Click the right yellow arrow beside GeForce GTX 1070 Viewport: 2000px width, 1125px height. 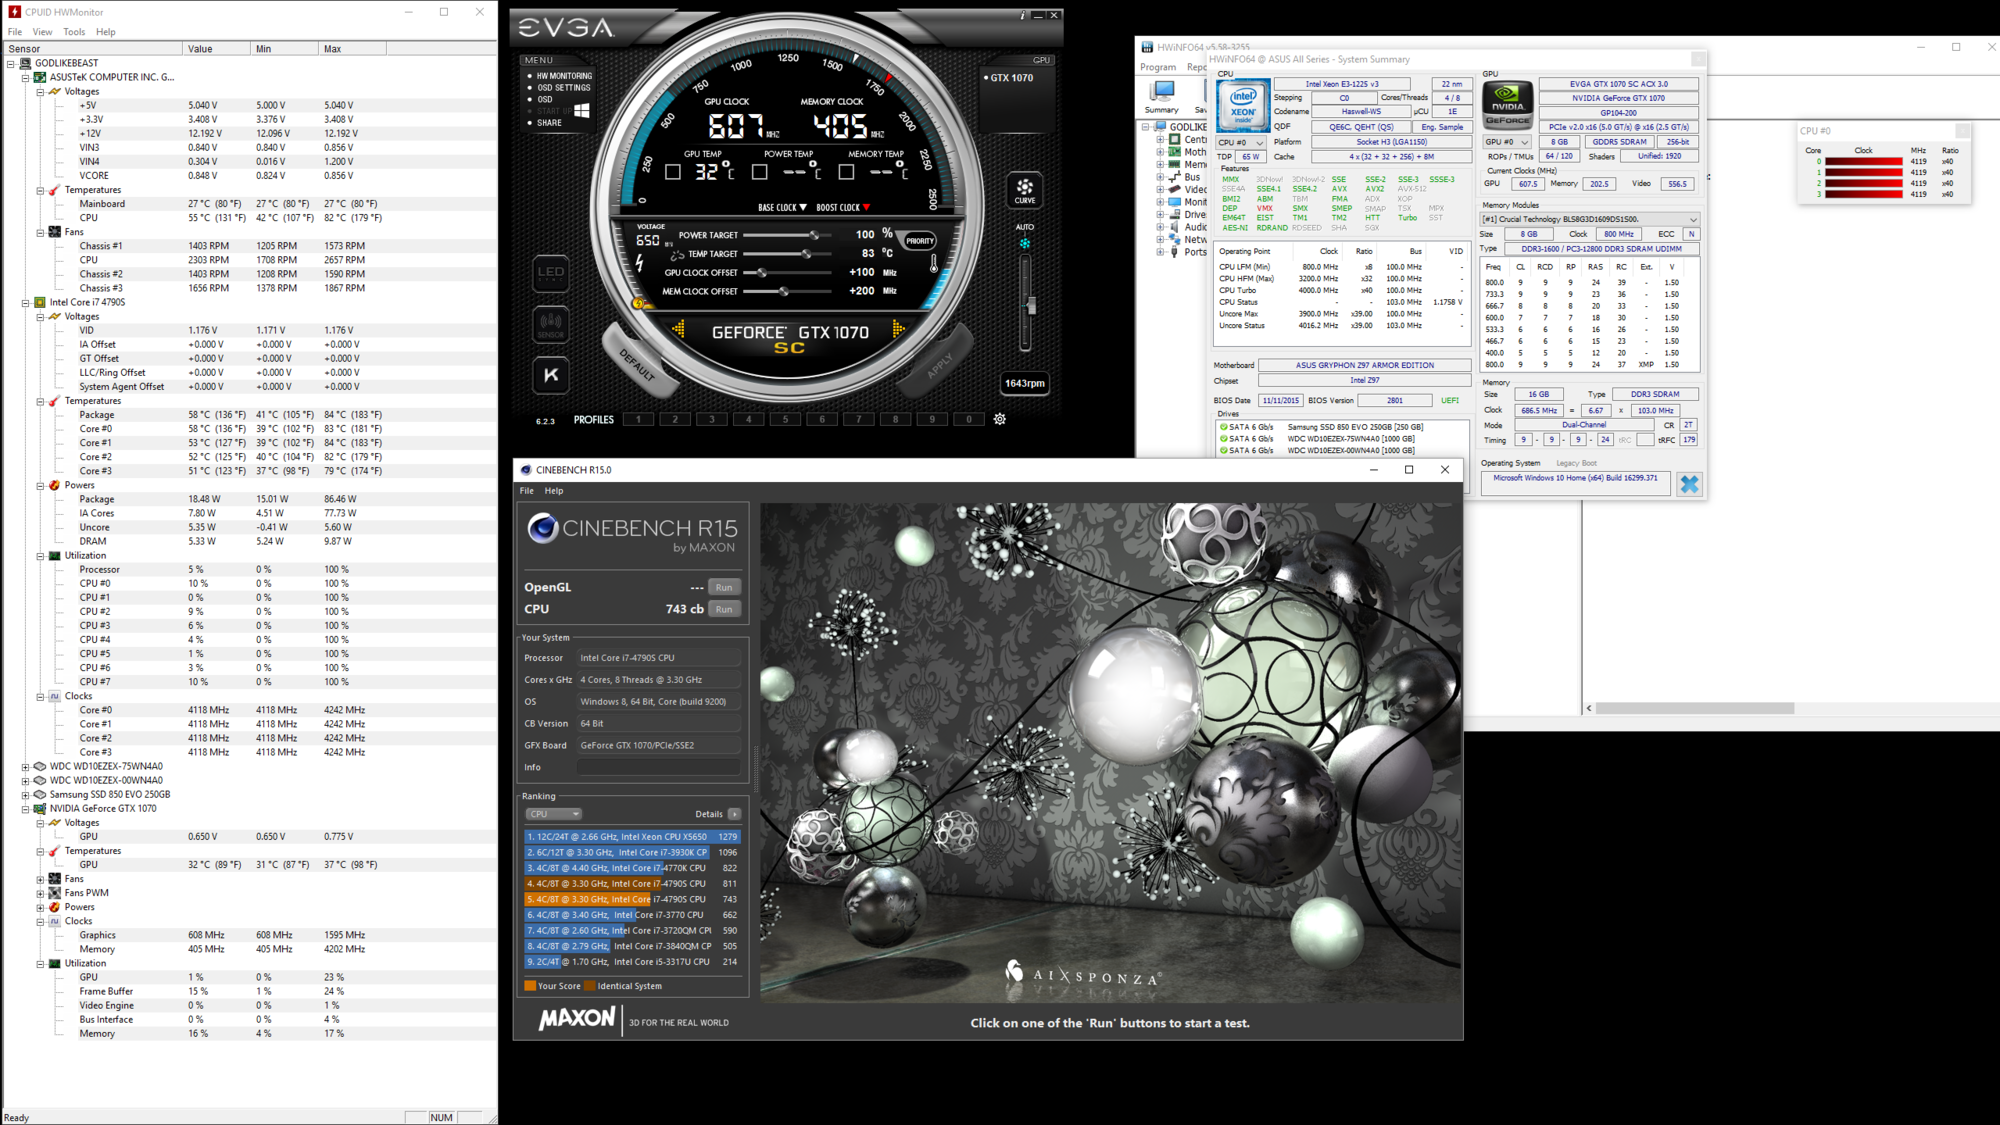click(x=898, y=329)
